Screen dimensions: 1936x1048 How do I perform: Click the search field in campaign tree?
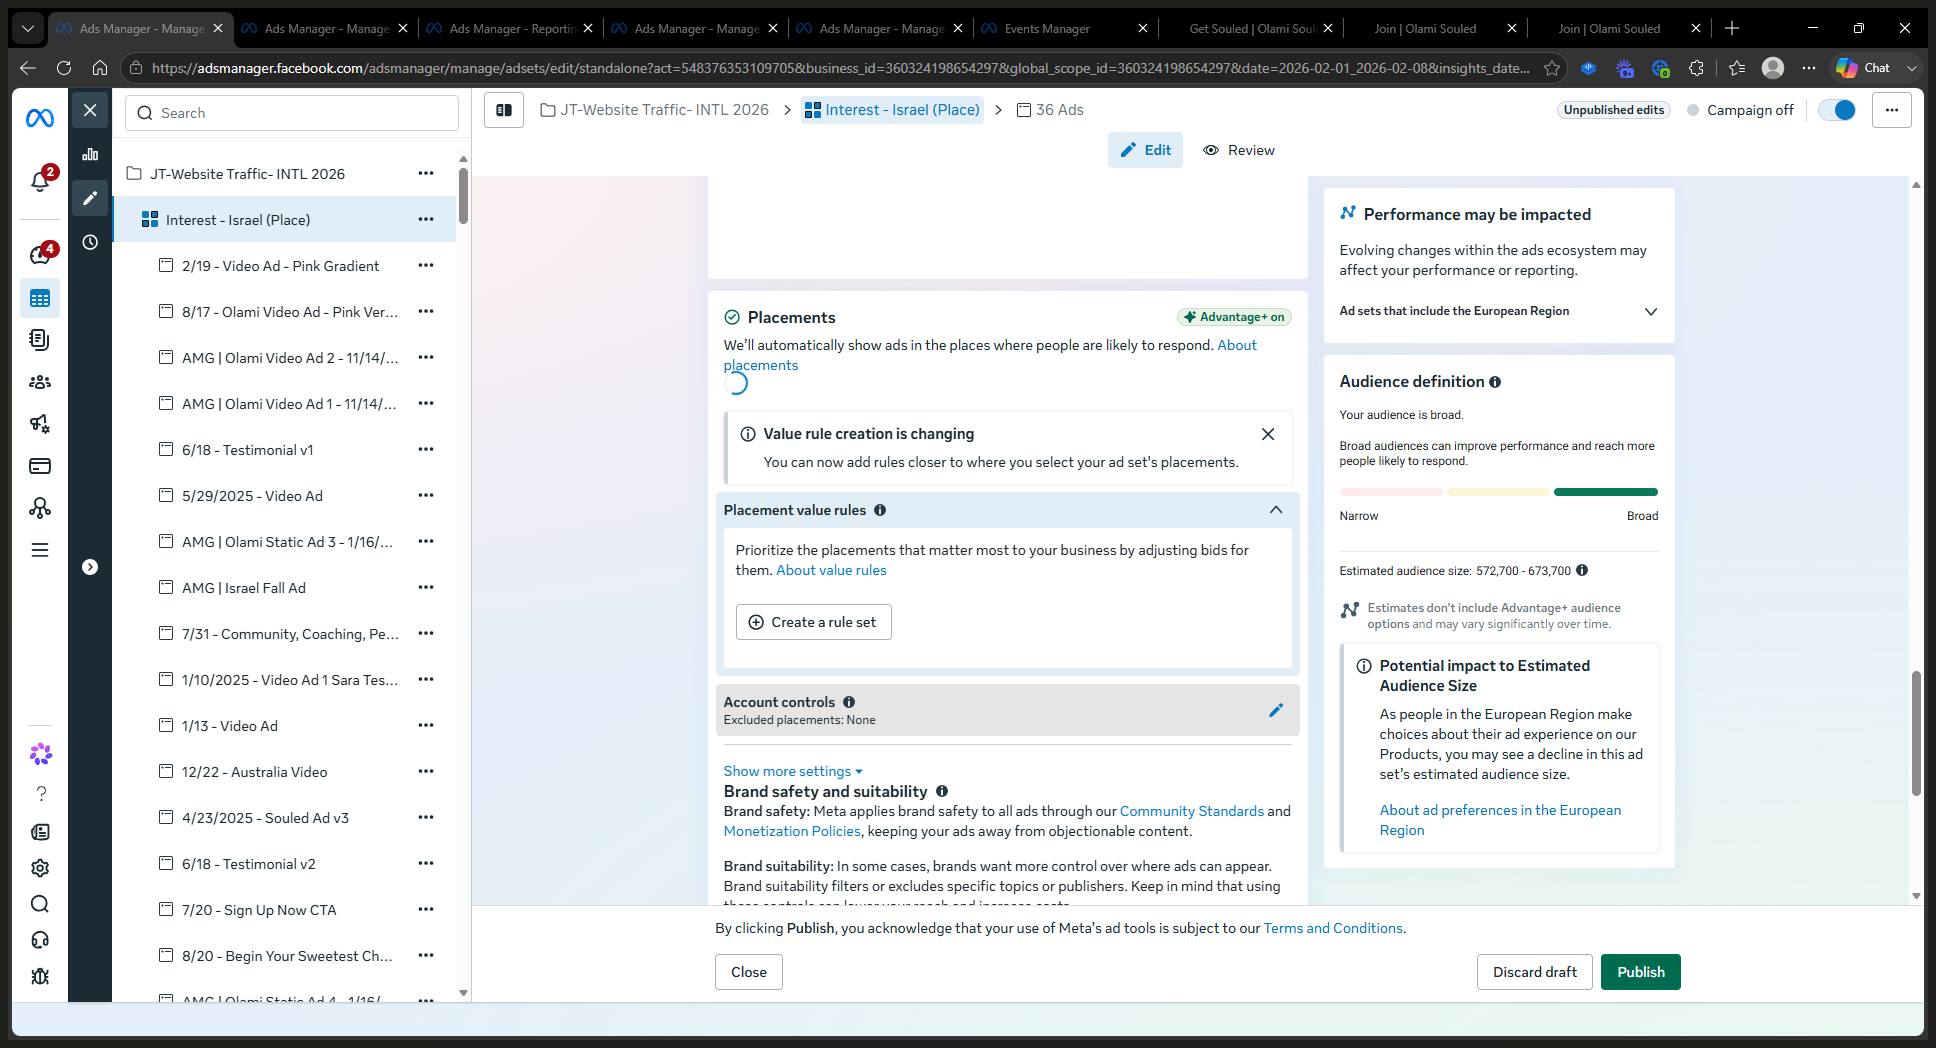[x=292, y=113]
